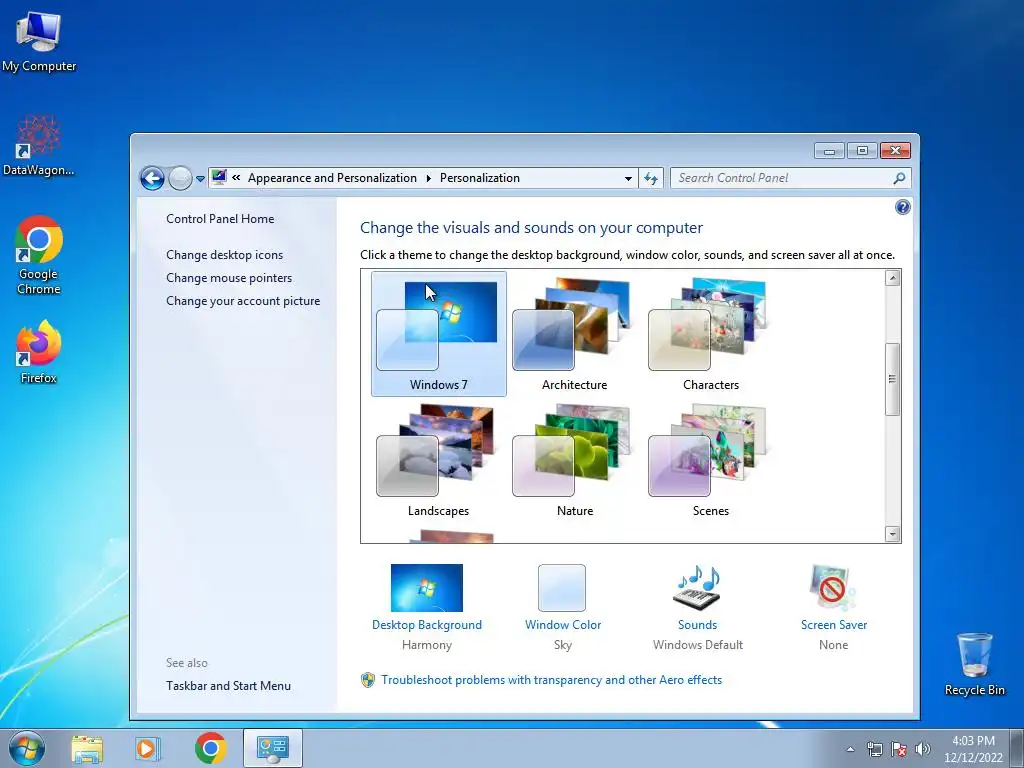Click the shield icon beside Troubleshoot link
Viewport: 1024px width, 768px height.
[x=368, y=680]
